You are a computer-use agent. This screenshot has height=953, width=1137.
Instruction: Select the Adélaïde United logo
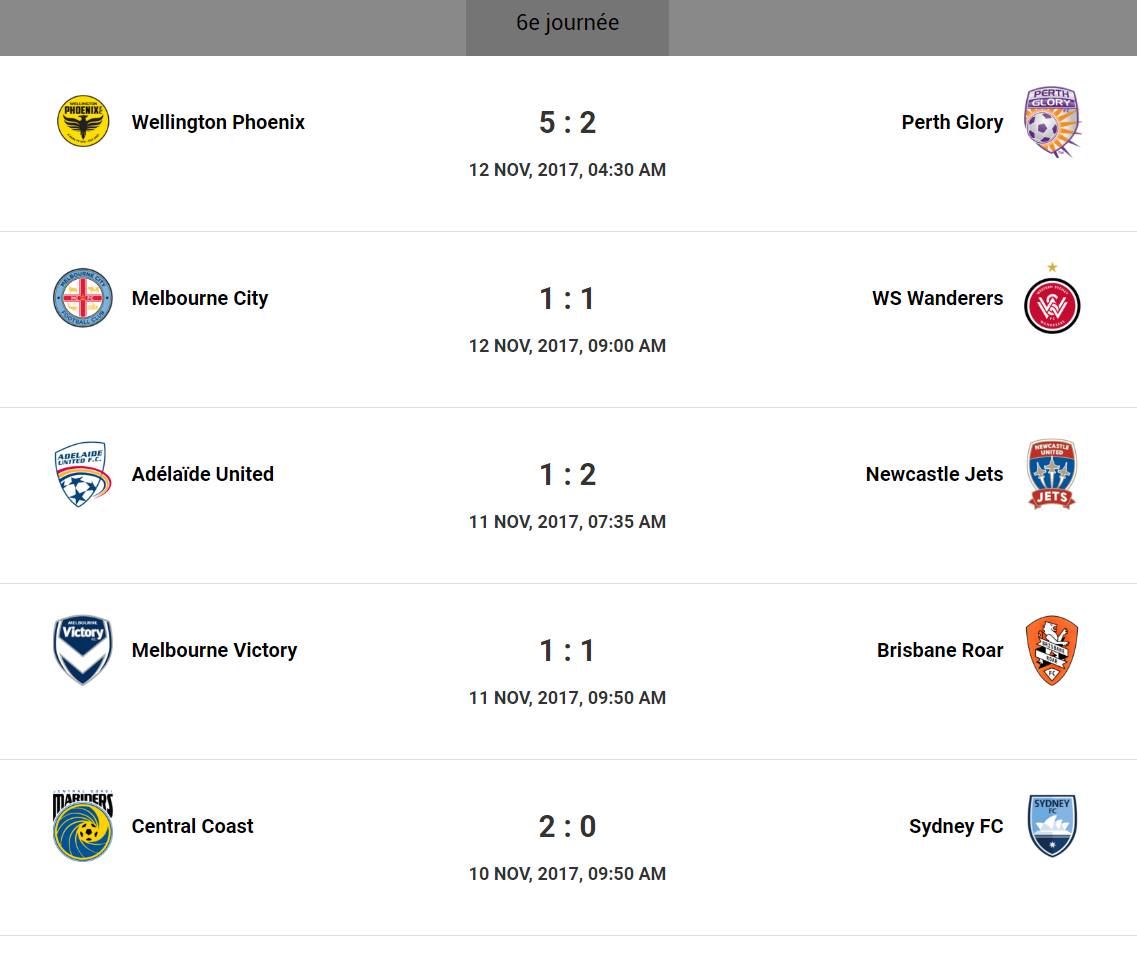(x=81, y=474)
